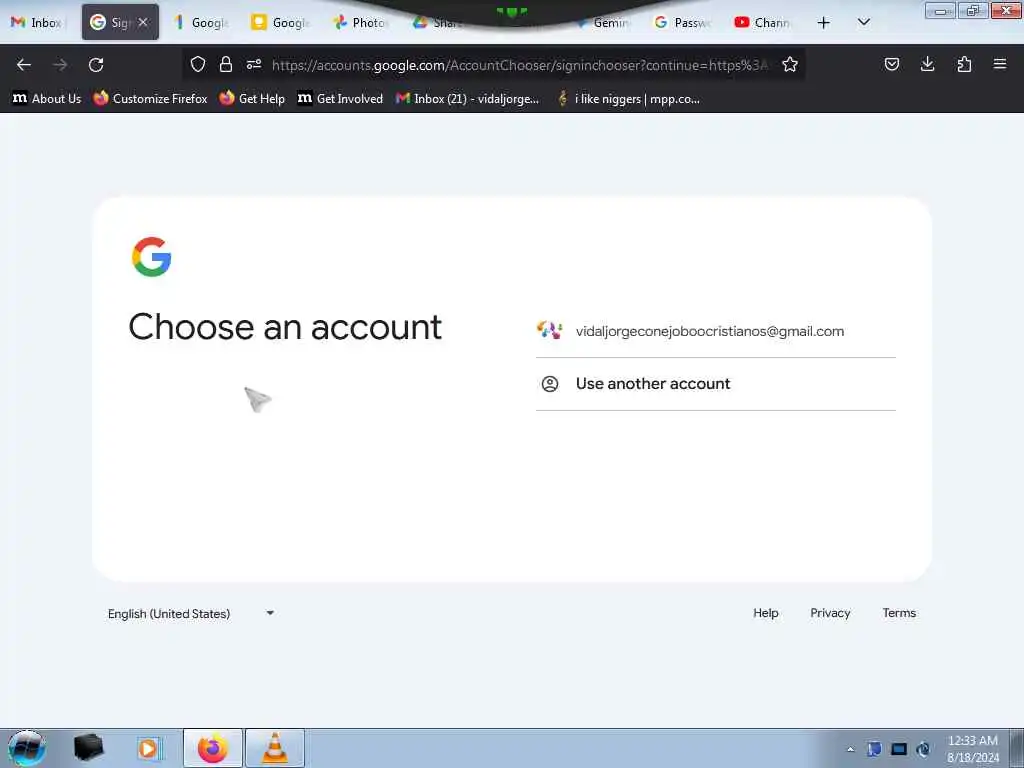Open the Privacy link
The image size is (1024, 768).
coord(830,613)
